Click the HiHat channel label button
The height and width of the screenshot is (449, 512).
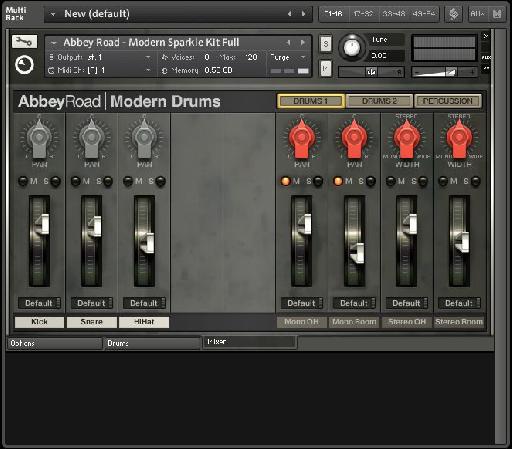tap(144, 322)
